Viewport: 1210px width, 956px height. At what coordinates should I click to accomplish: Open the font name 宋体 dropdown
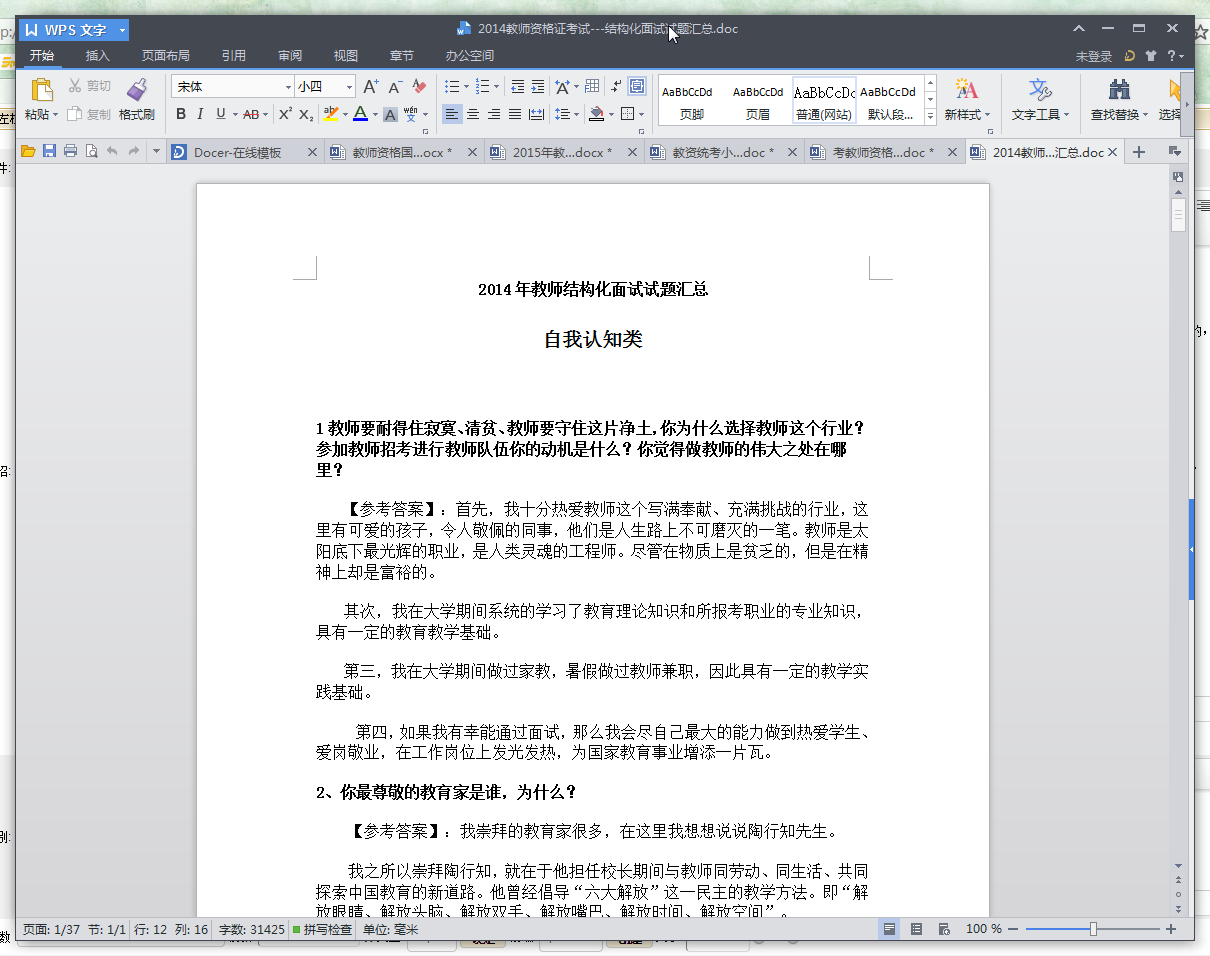pyautogui.click(x=288, y=87)
